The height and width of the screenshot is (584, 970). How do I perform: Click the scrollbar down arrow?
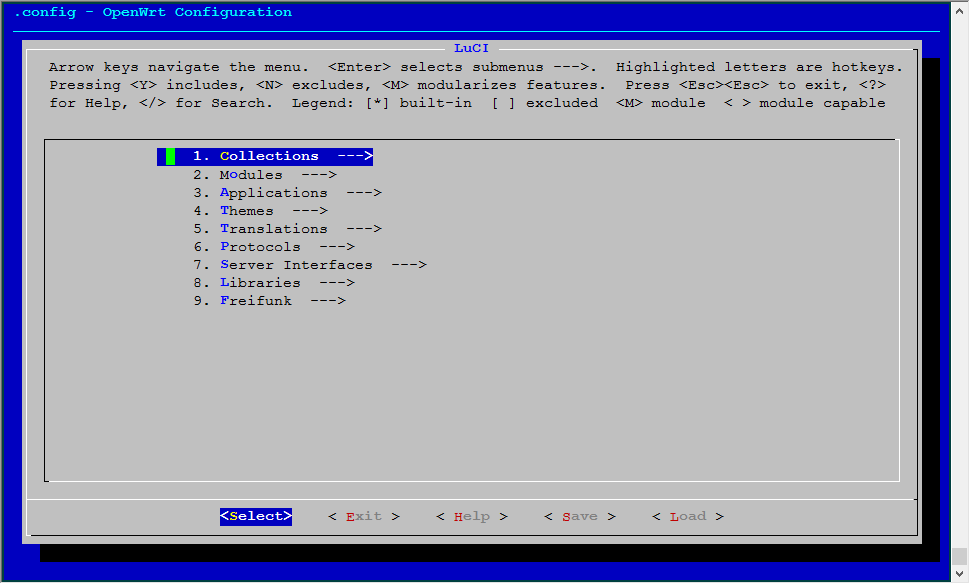[x=959, y=573]
